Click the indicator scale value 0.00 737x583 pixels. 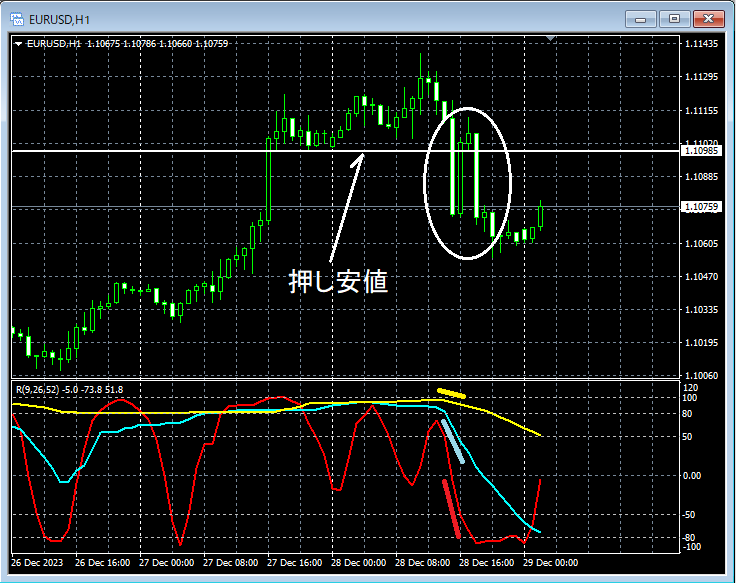[692, 476]
